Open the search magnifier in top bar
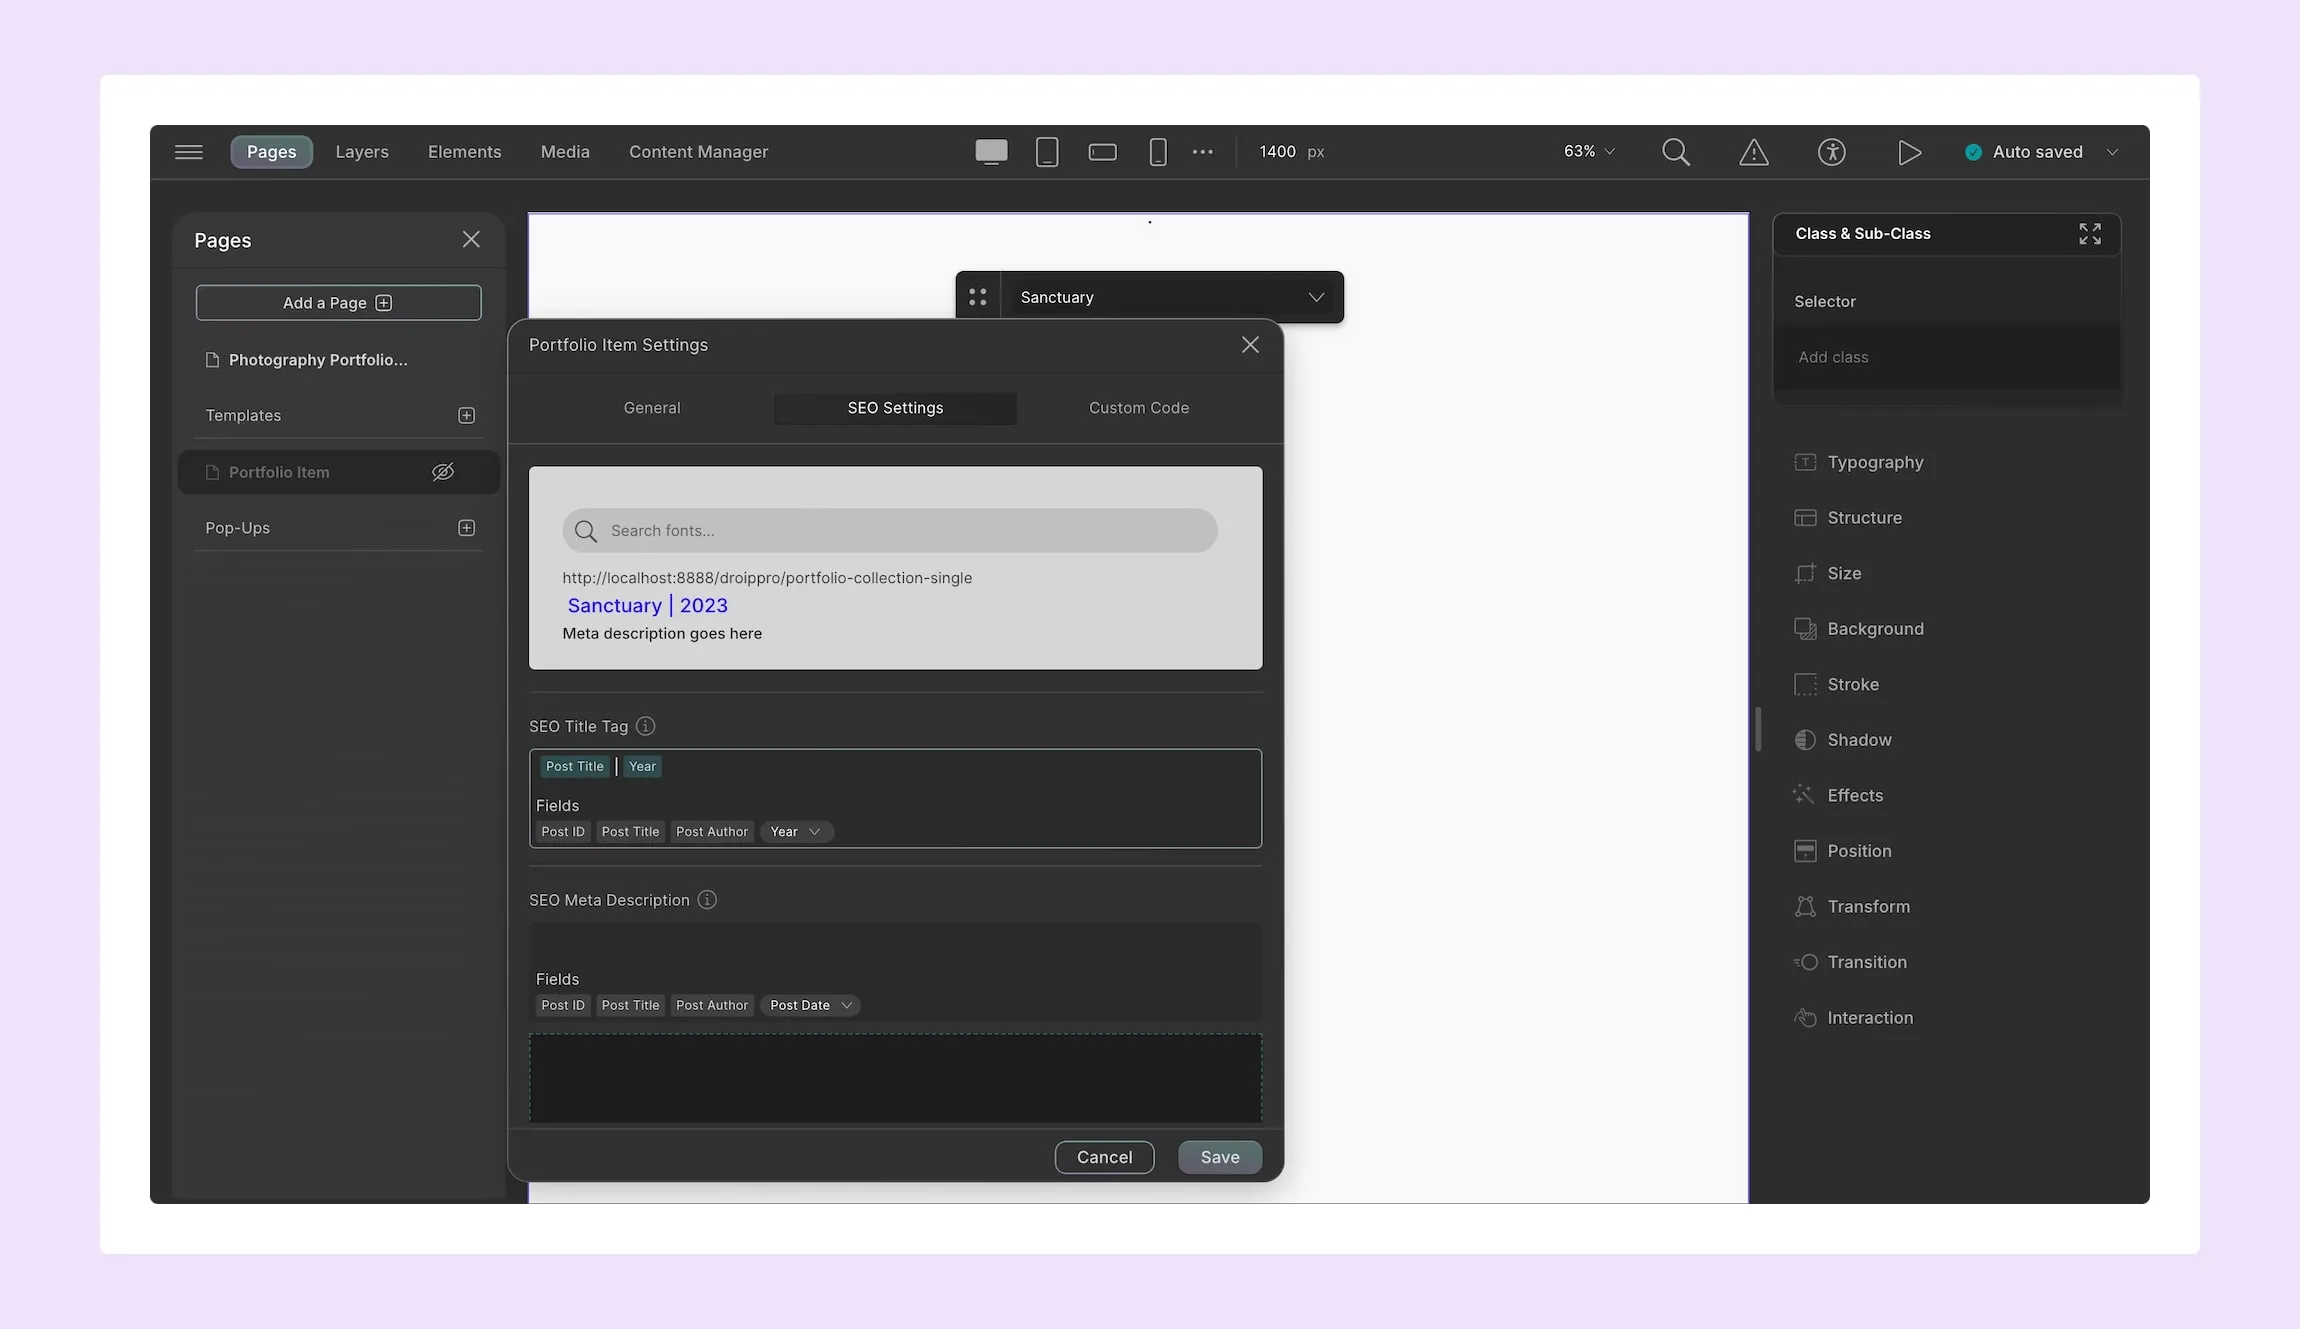 (x=1676, y=152)
